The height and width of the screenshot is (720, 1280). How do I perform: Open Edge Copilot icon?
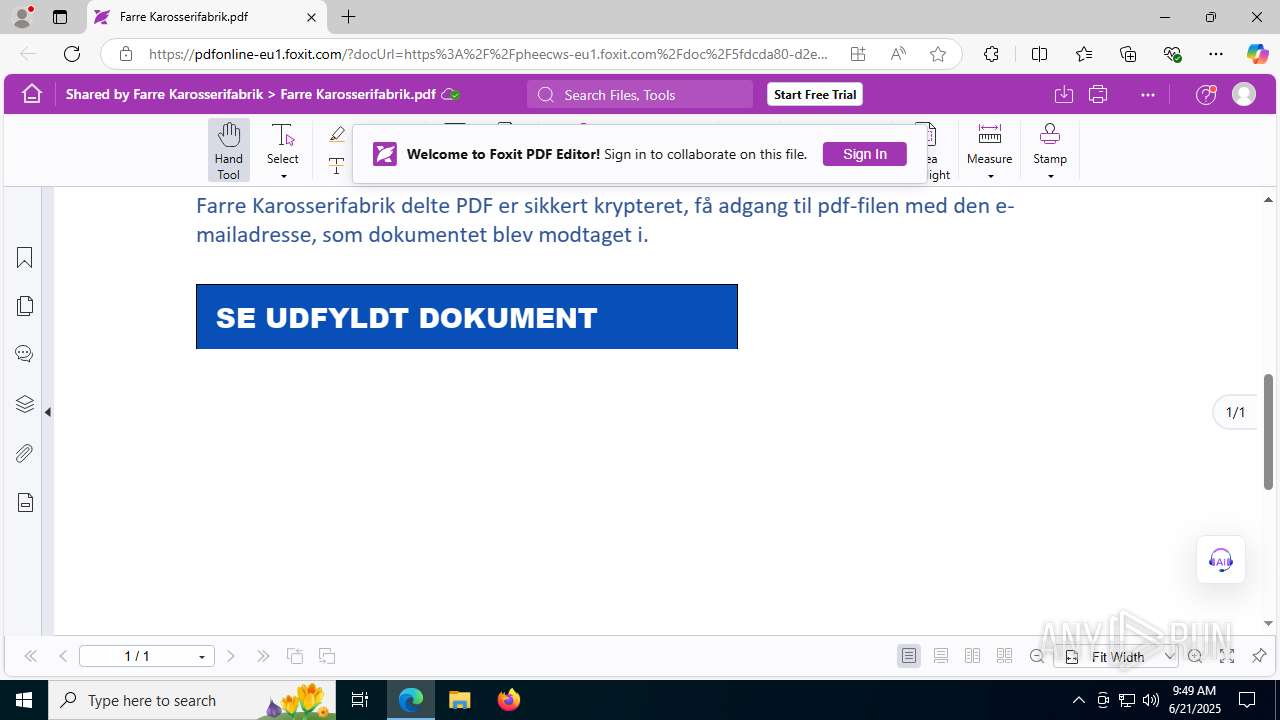(1257, 54)
